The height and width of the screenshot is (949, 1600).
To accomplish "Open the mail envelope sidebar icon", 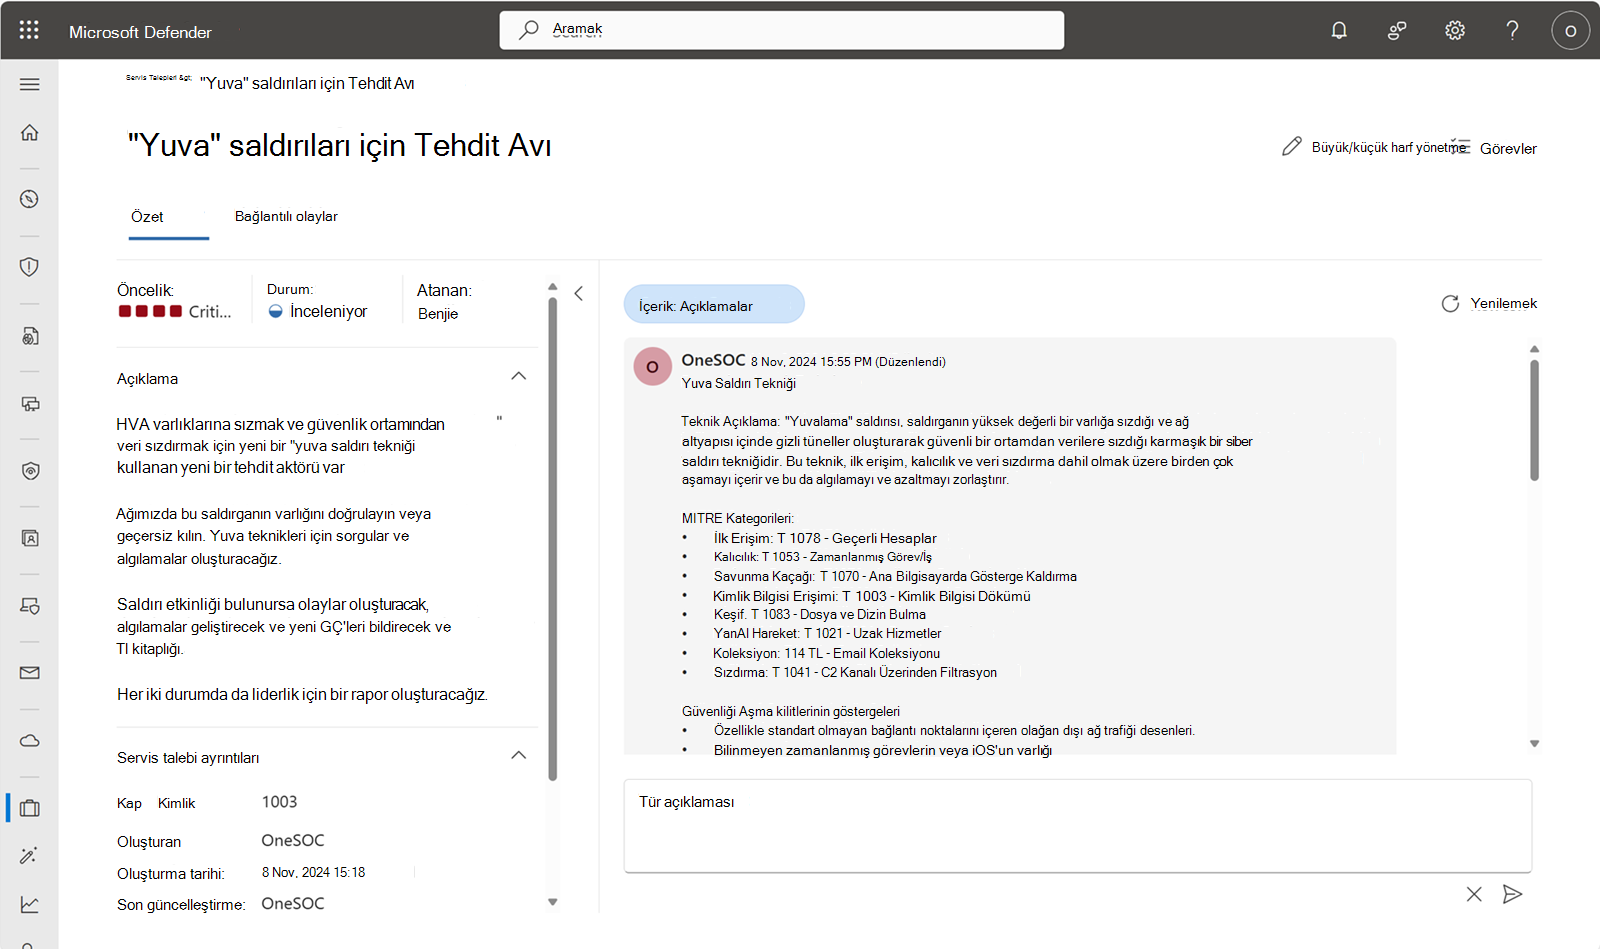I will pos(30,672).
